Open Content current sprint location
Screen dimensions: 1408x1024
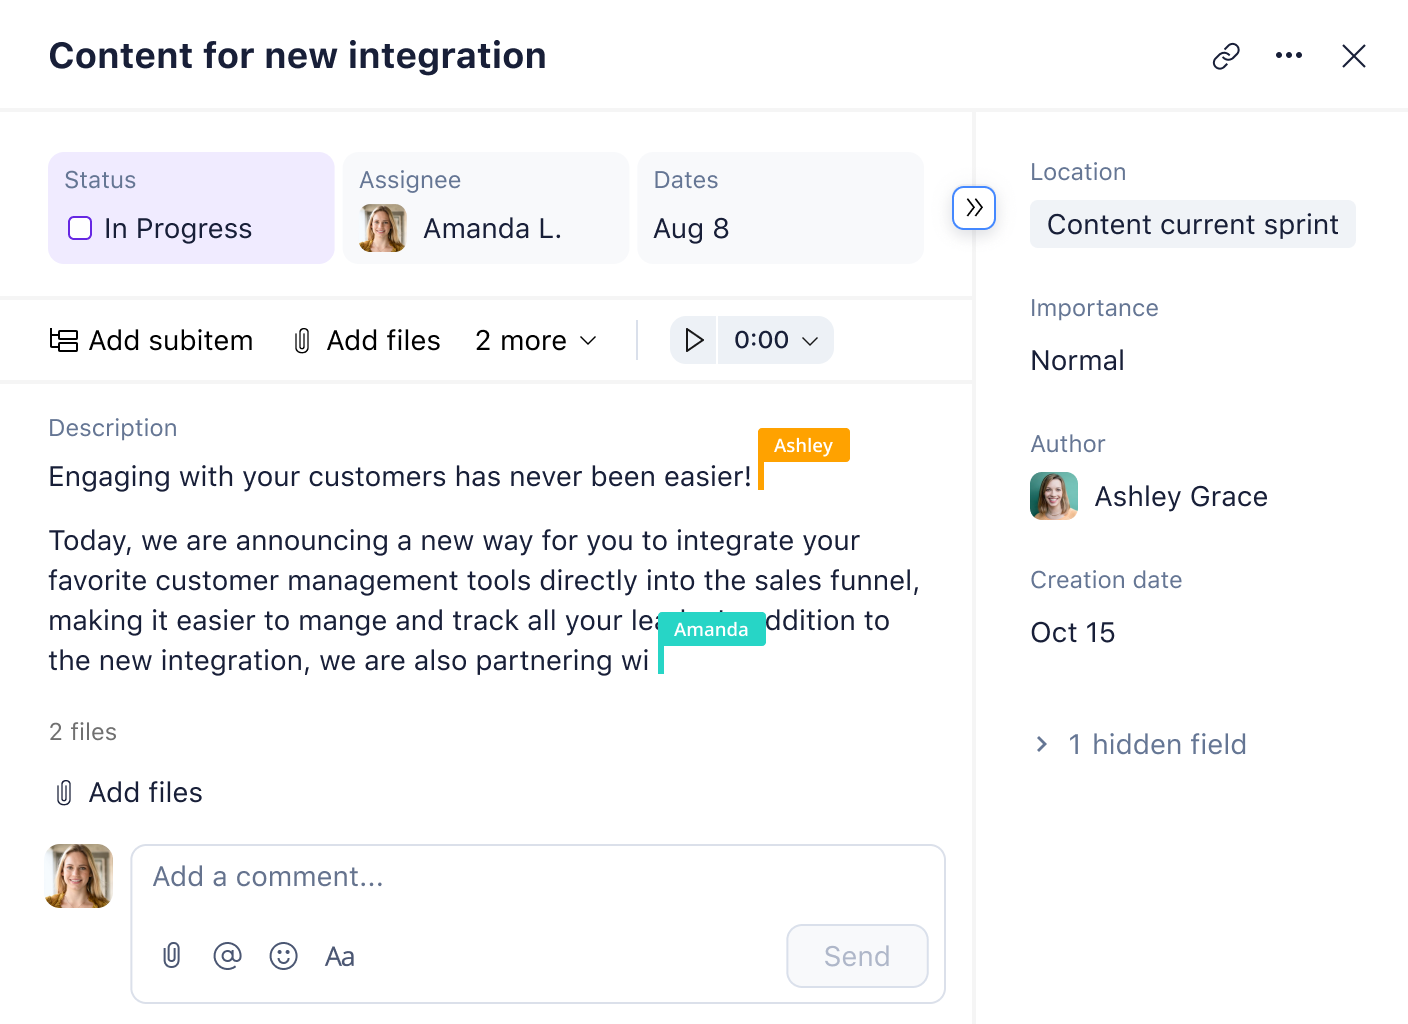(x=1192, y=224)
